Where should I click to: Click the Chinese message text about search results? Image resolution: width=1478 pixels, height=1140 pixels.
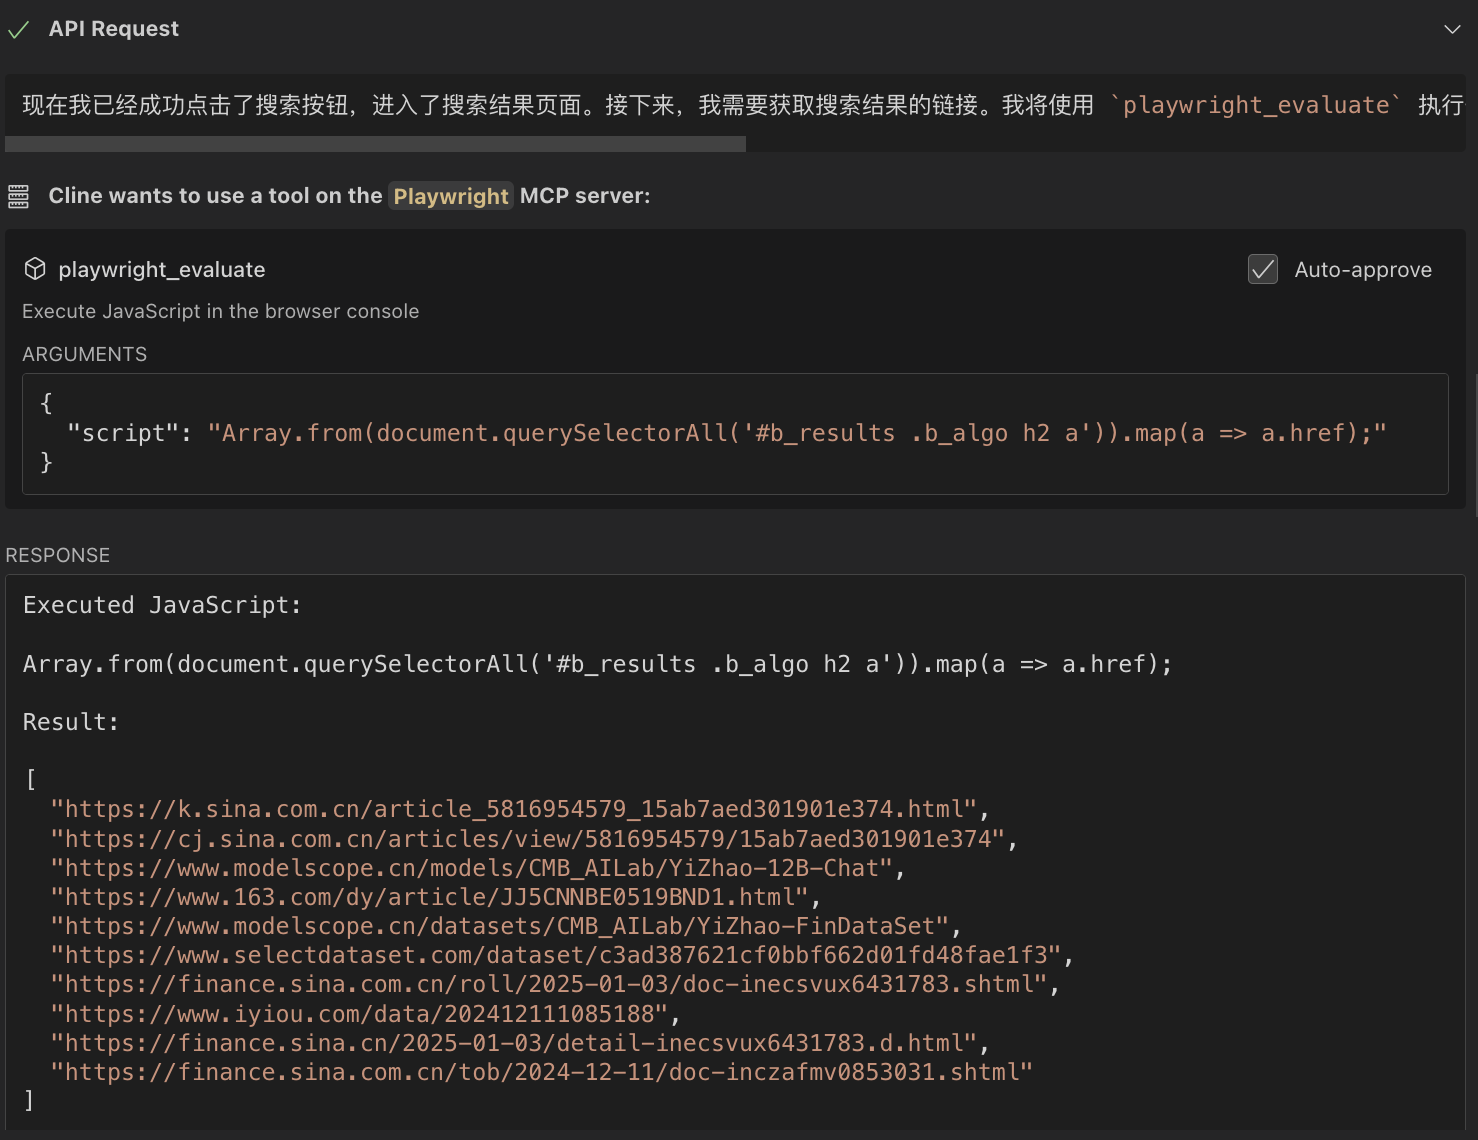click(558, 105)
